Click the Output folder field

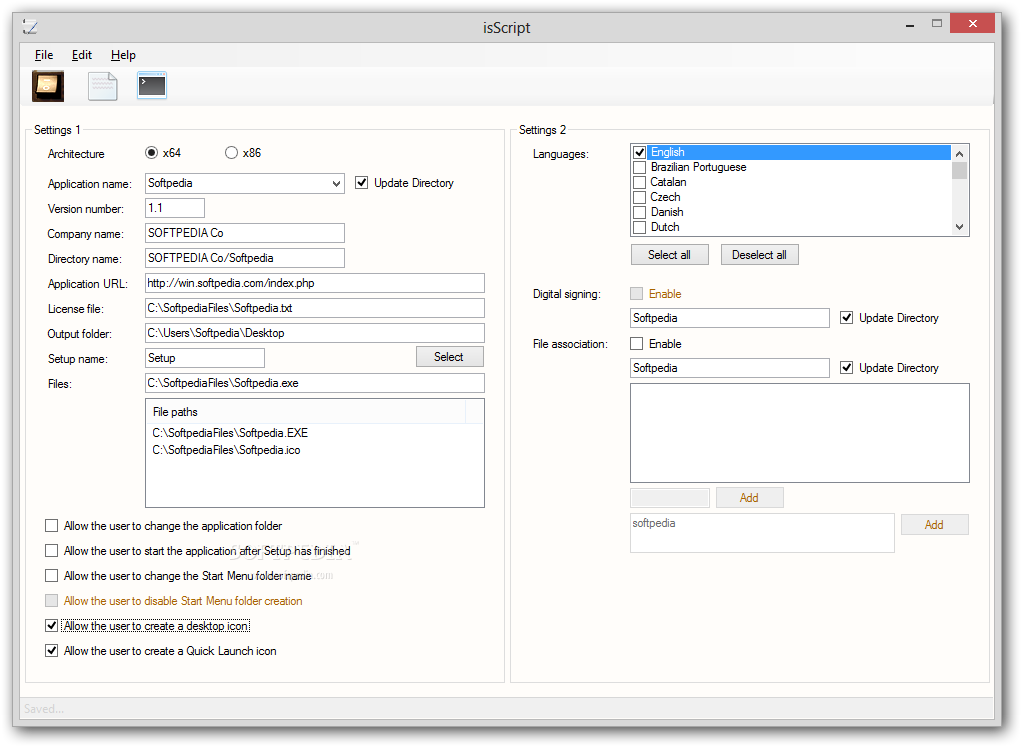(x=315, y=333)
